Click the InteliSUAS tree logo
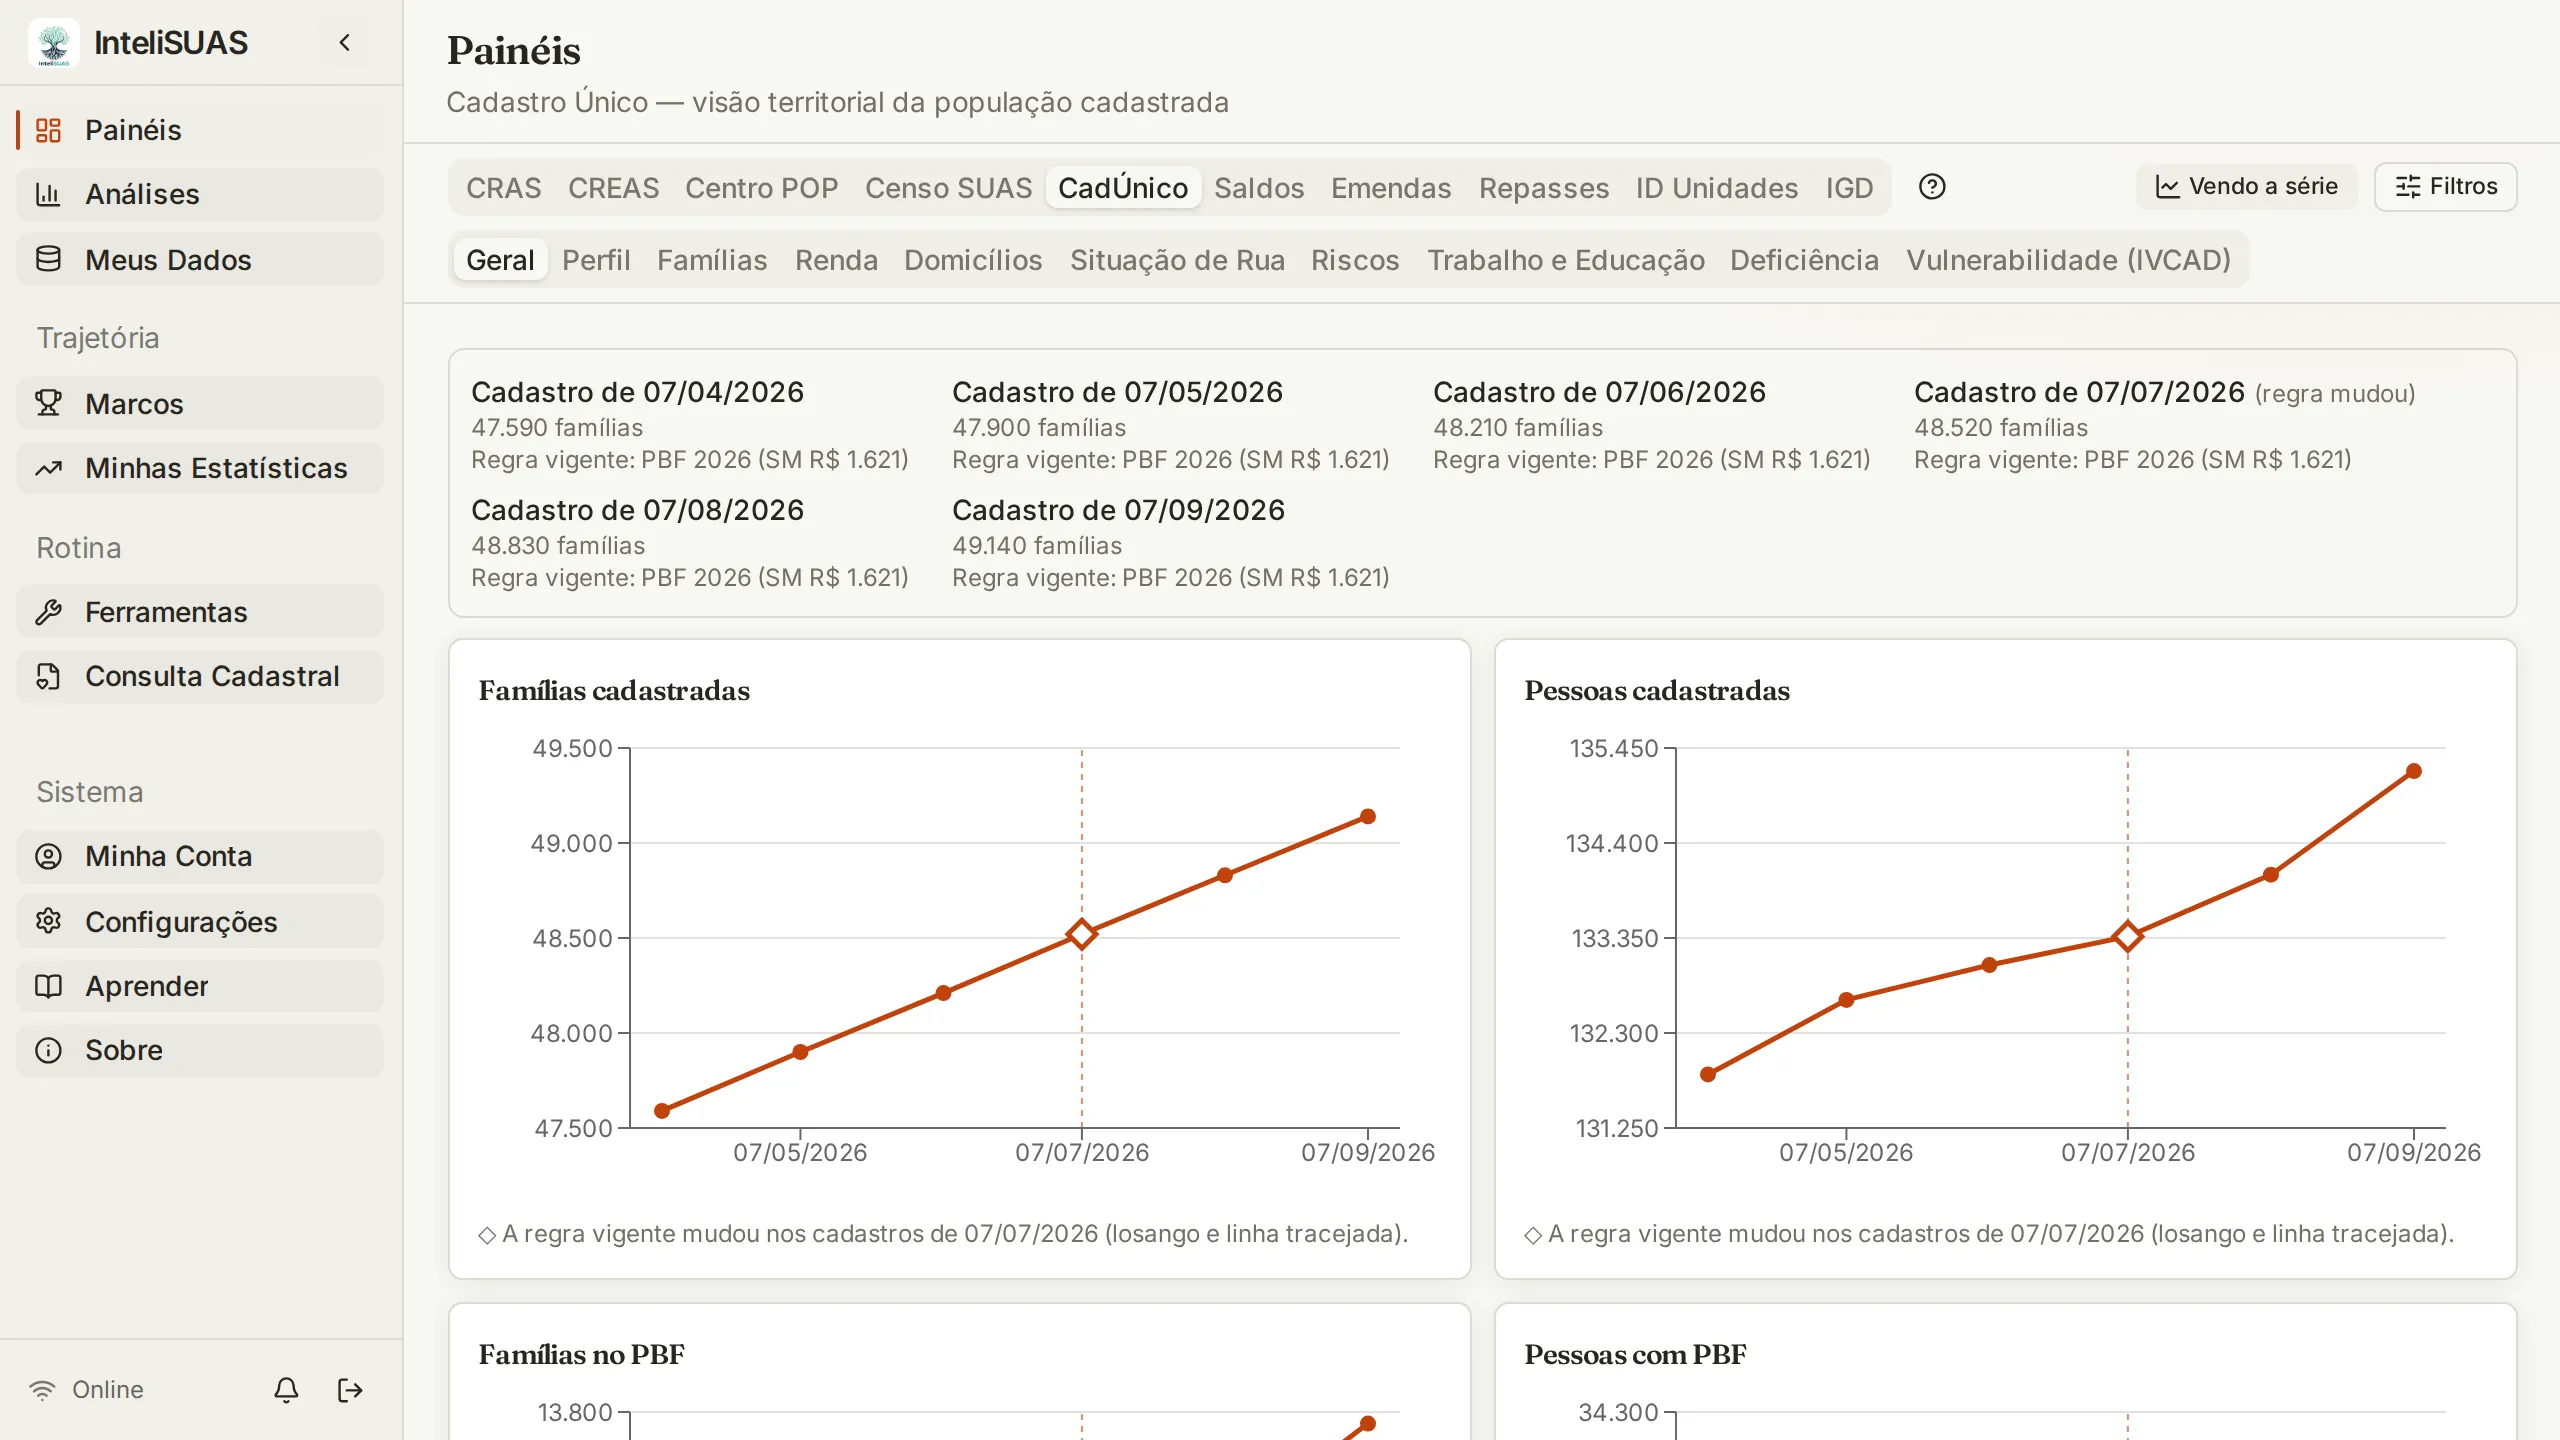 pyautogui.click(x=54, y=43)
